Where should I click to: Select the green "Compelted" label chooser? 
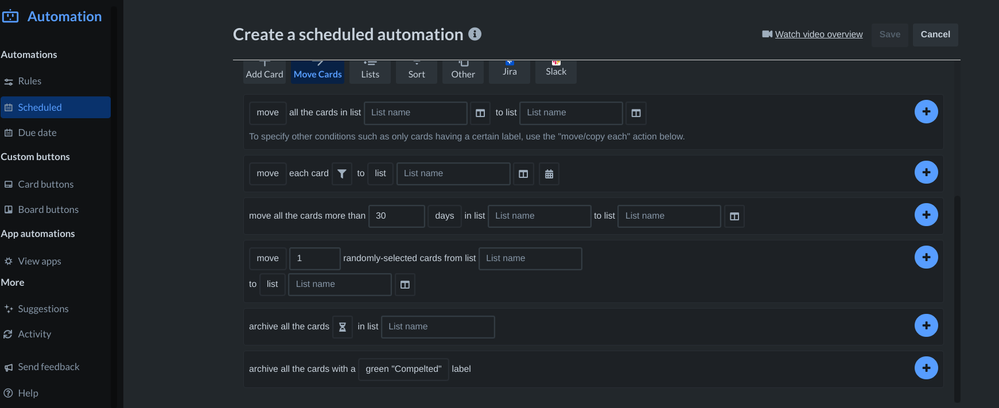click(x=403, y=369)
